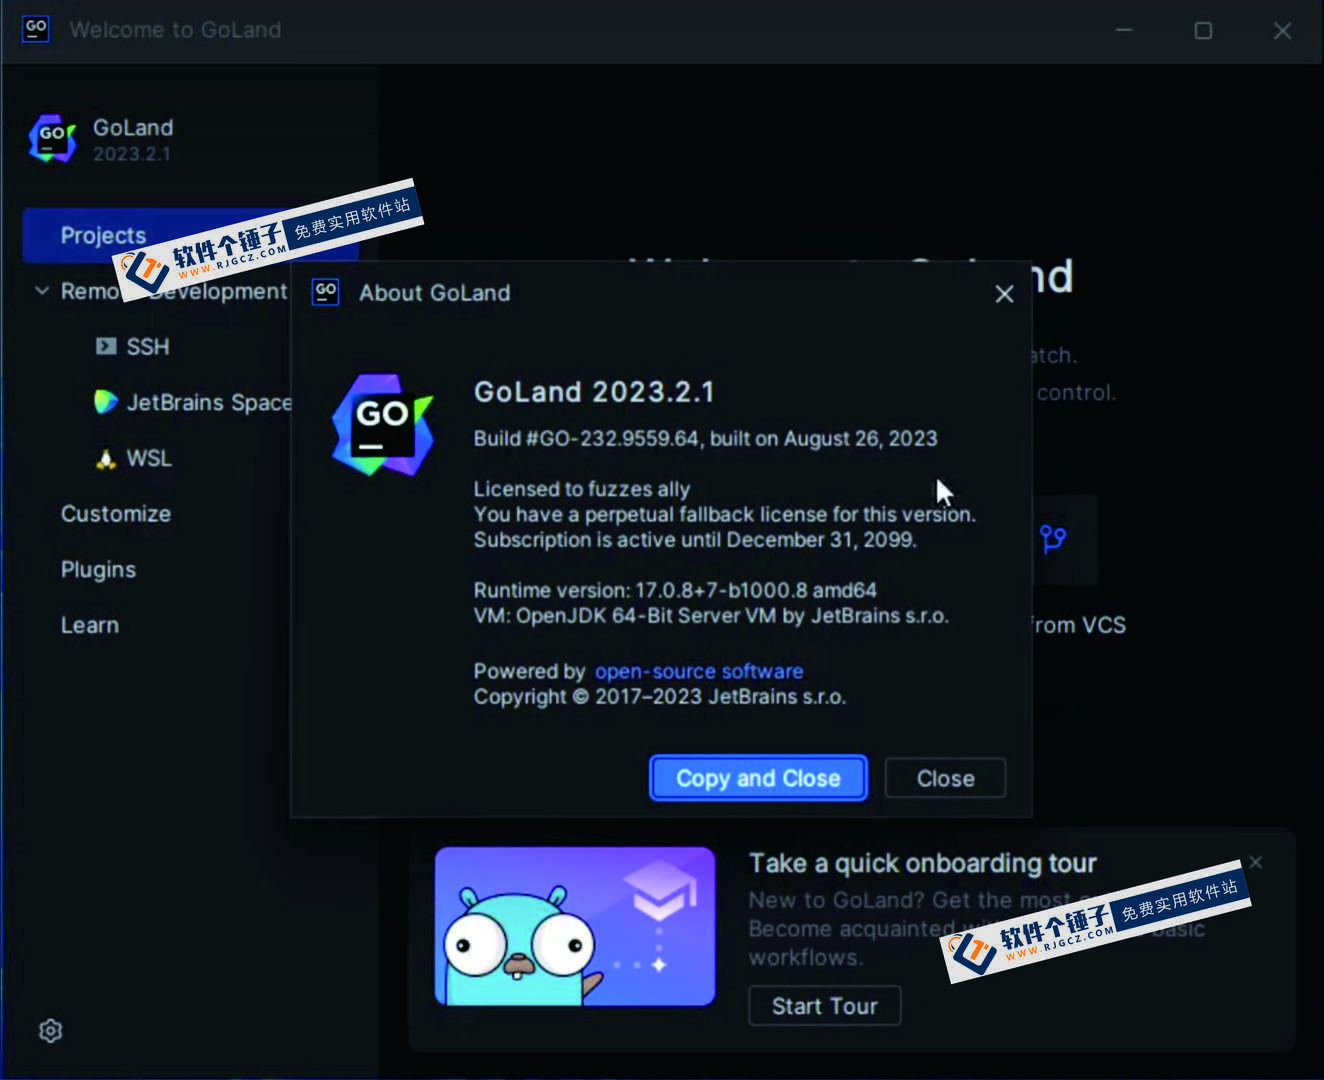
Task: Dismiss the onboarding tour banner
Action: click(1256, 862)
